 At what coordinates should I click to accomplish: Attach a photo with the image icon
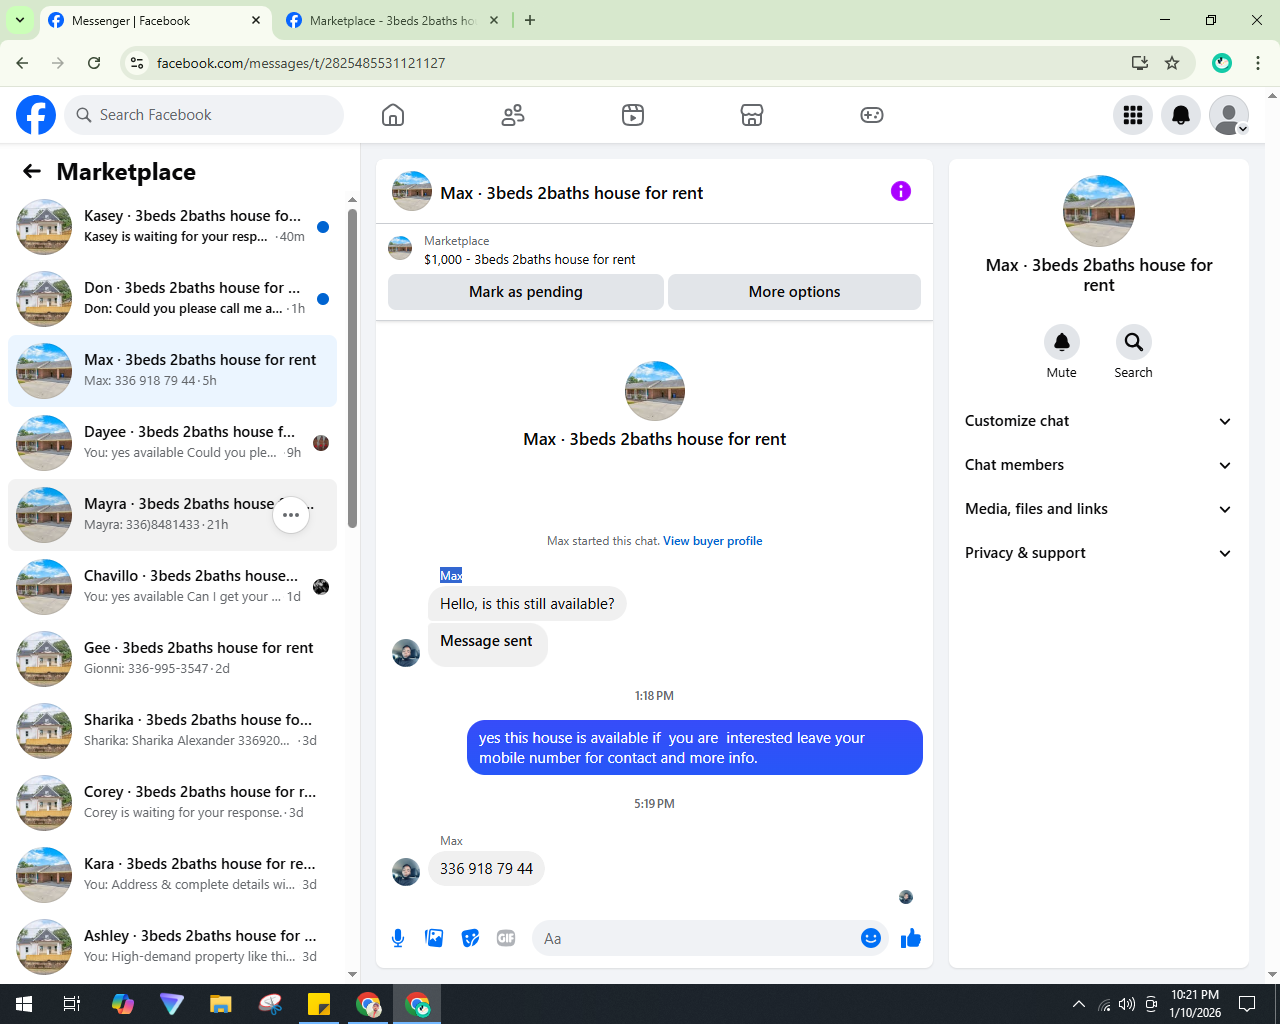point(434,938)
